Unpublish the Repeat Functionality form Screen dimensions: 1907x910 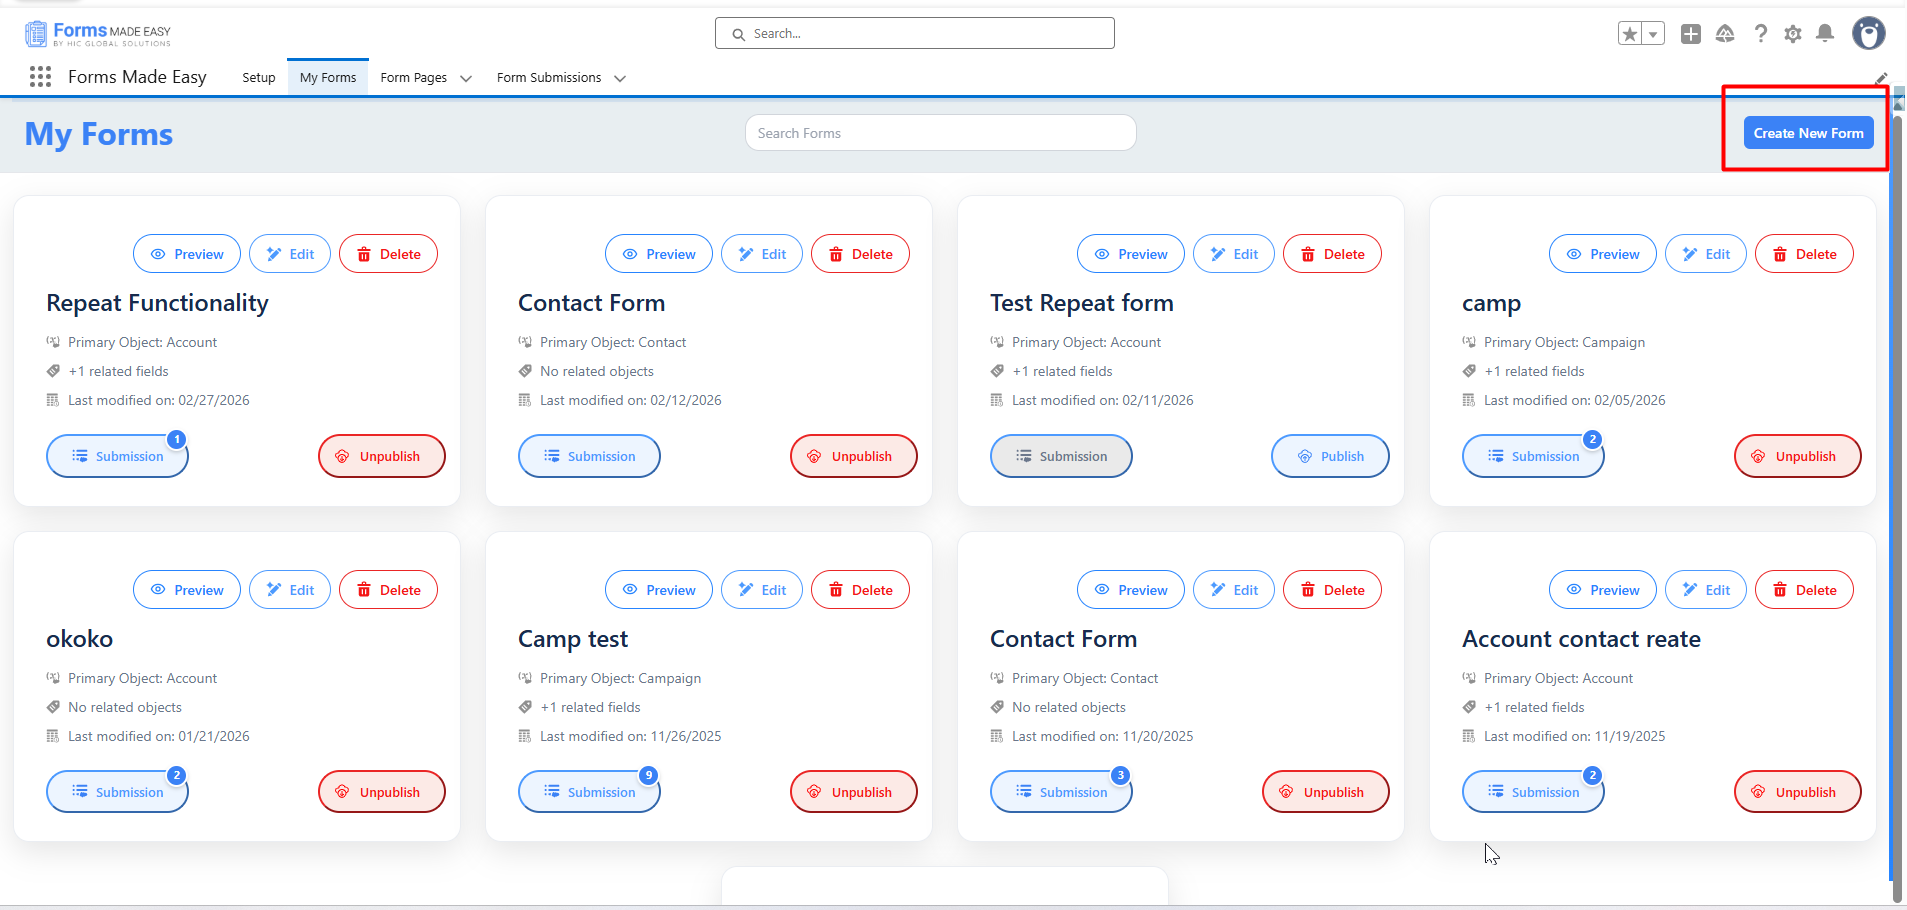[382, 456]
